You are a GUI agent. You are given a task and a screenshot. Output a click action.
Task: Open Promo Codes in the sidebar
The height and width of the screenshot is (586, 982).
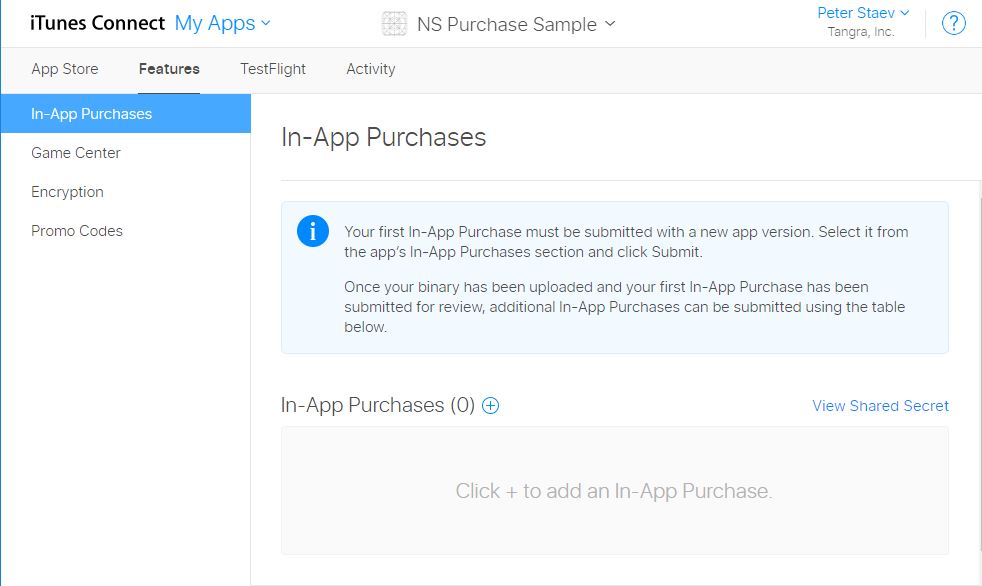point(77,231)
